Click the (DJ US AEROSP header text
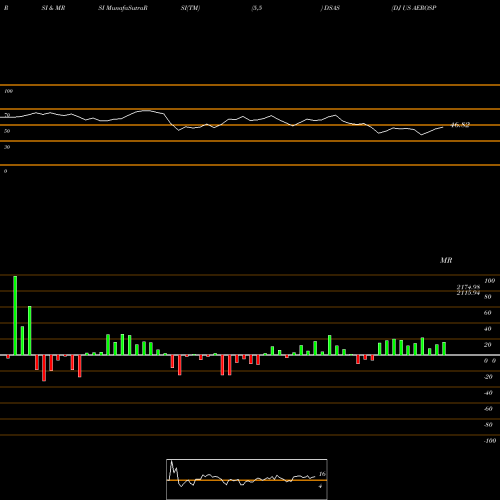500x500 pixels. coord(414,8)
